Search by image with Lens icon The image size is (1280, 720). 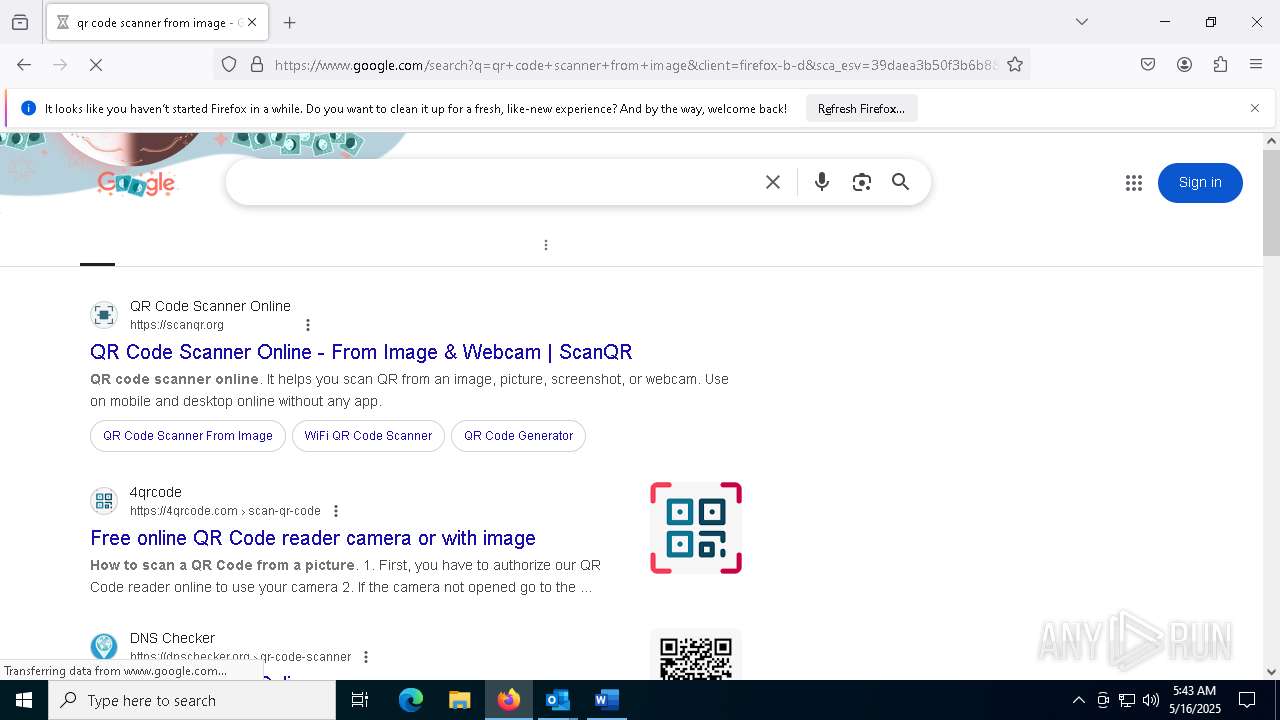862,182
